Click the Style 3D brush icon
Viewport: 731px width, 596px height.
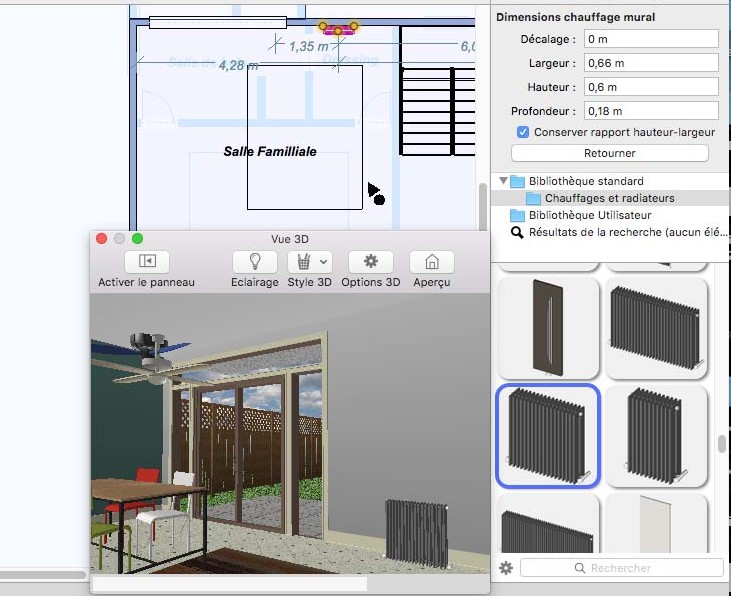(302, 262)
